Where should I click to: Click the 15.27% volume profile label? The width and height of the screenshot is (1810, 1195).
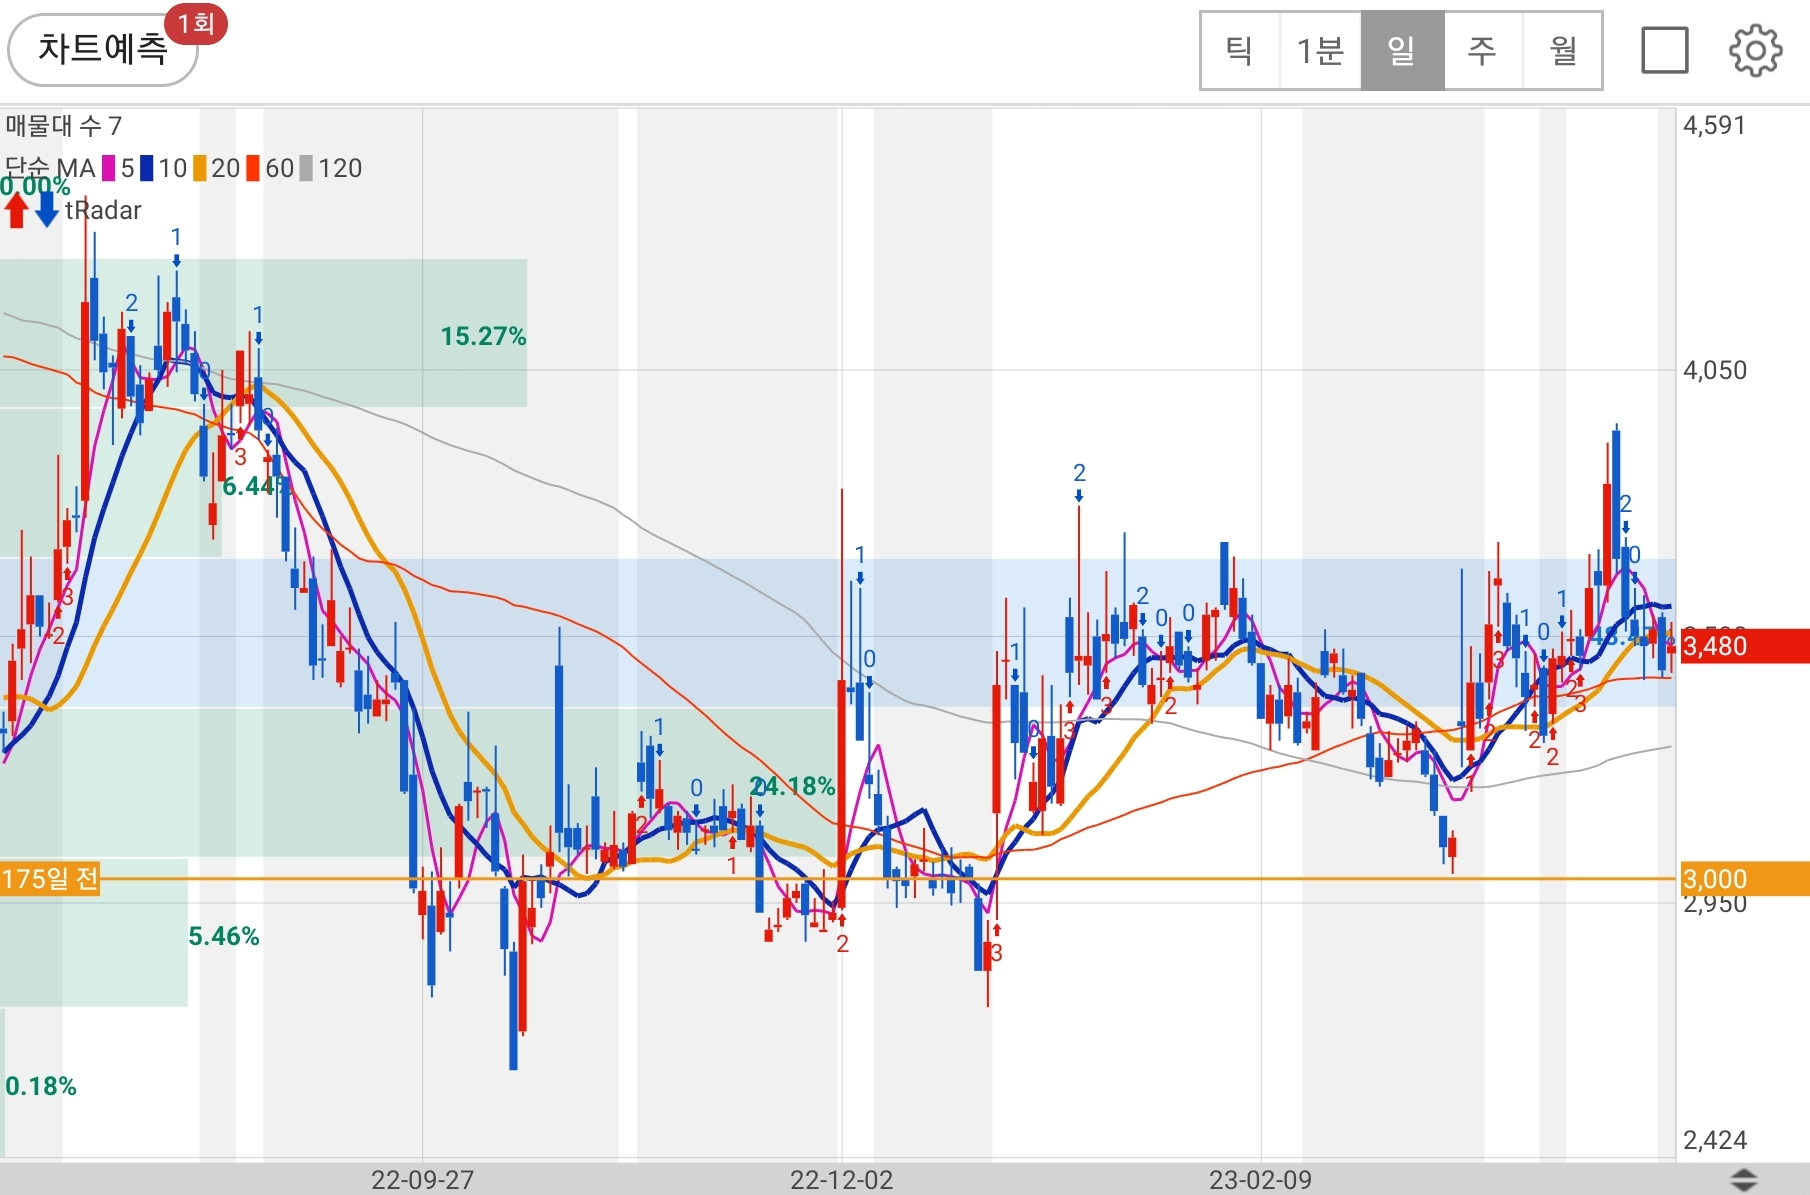pos(483,336)
